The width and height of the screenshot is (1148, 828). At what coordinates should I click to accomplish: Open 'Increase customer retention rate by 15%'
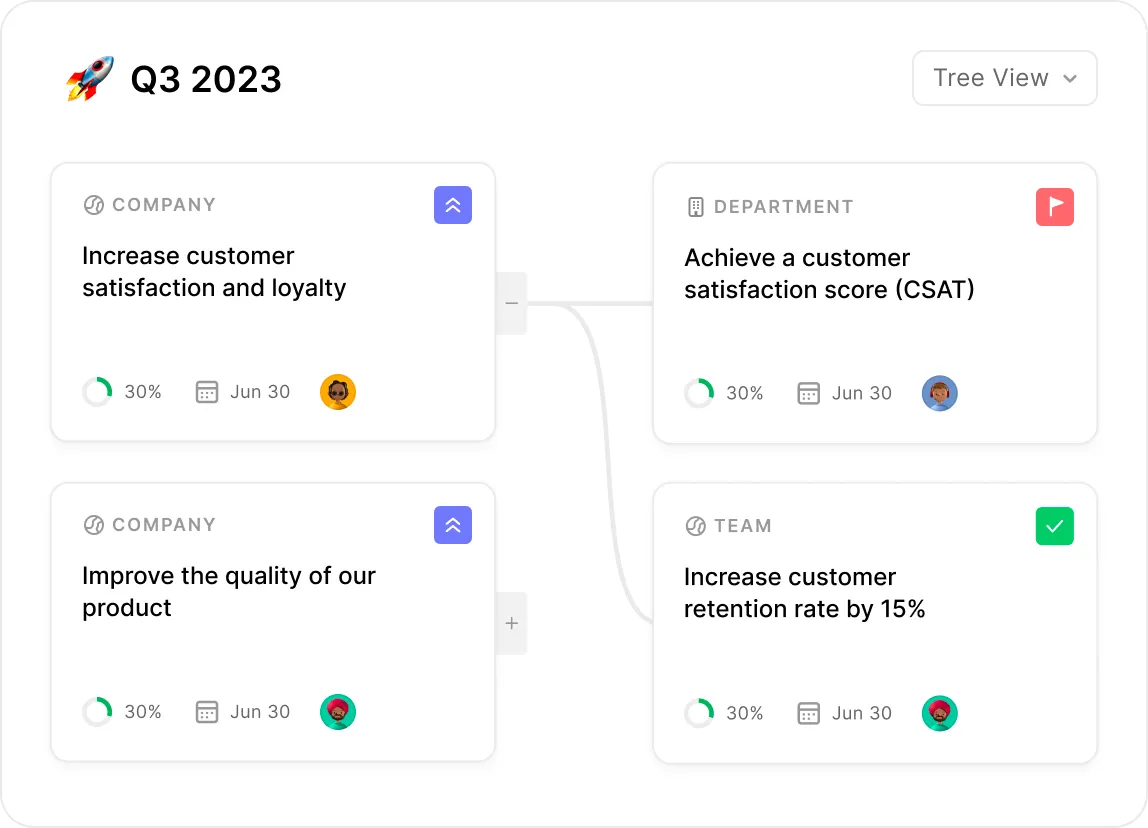pos(804,593)
